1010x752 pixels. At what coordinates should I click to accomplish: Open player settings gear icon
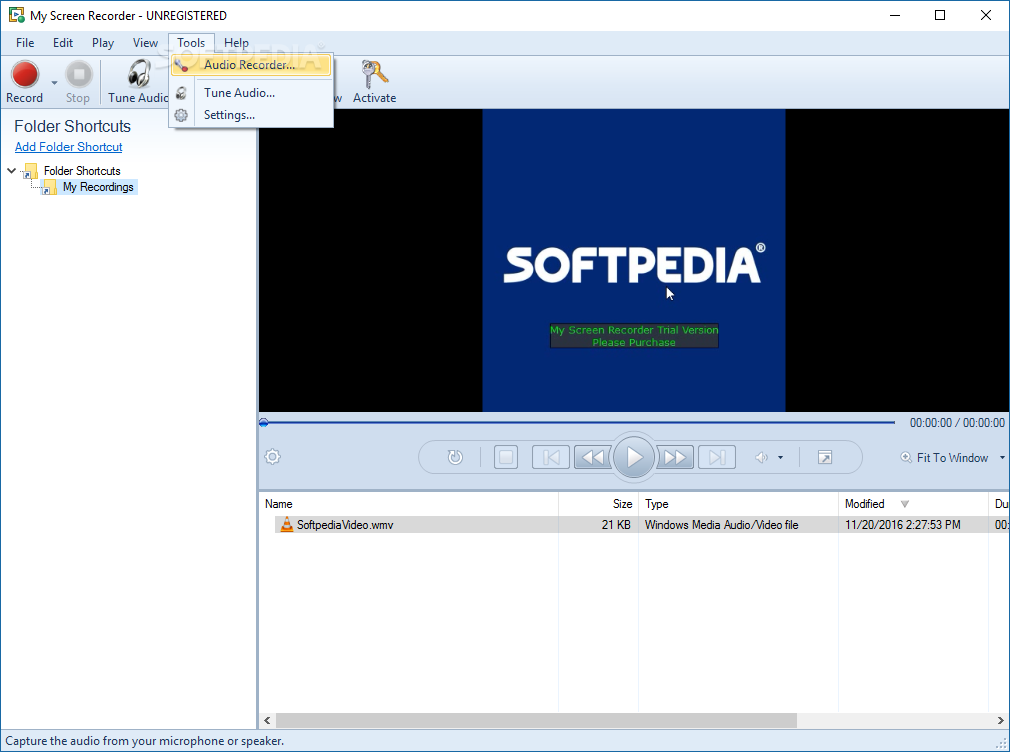pyautogui.click(x=272, y=457)
